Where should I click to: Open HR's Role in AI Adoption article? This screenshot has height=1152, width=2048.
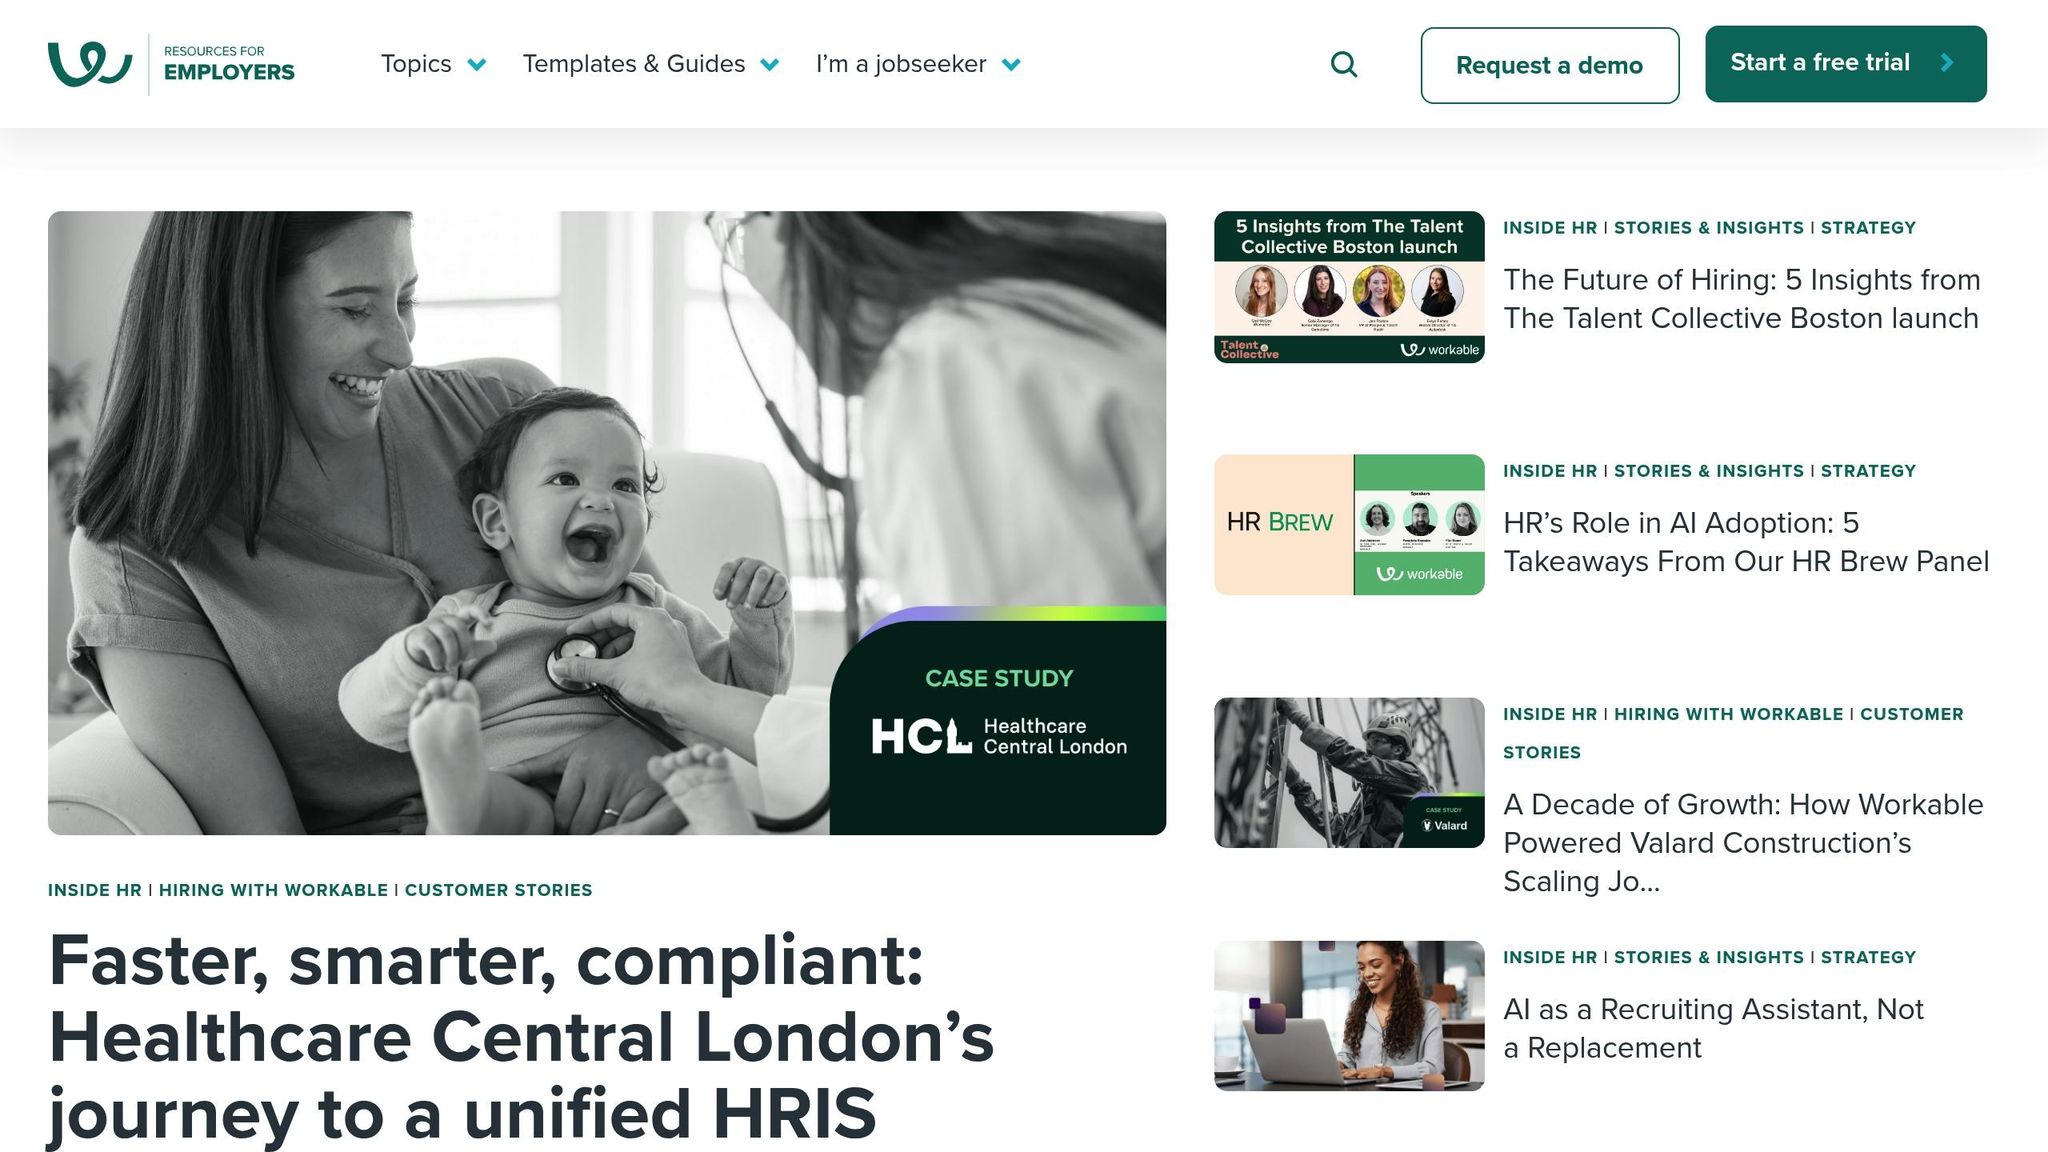point(1746,542)
